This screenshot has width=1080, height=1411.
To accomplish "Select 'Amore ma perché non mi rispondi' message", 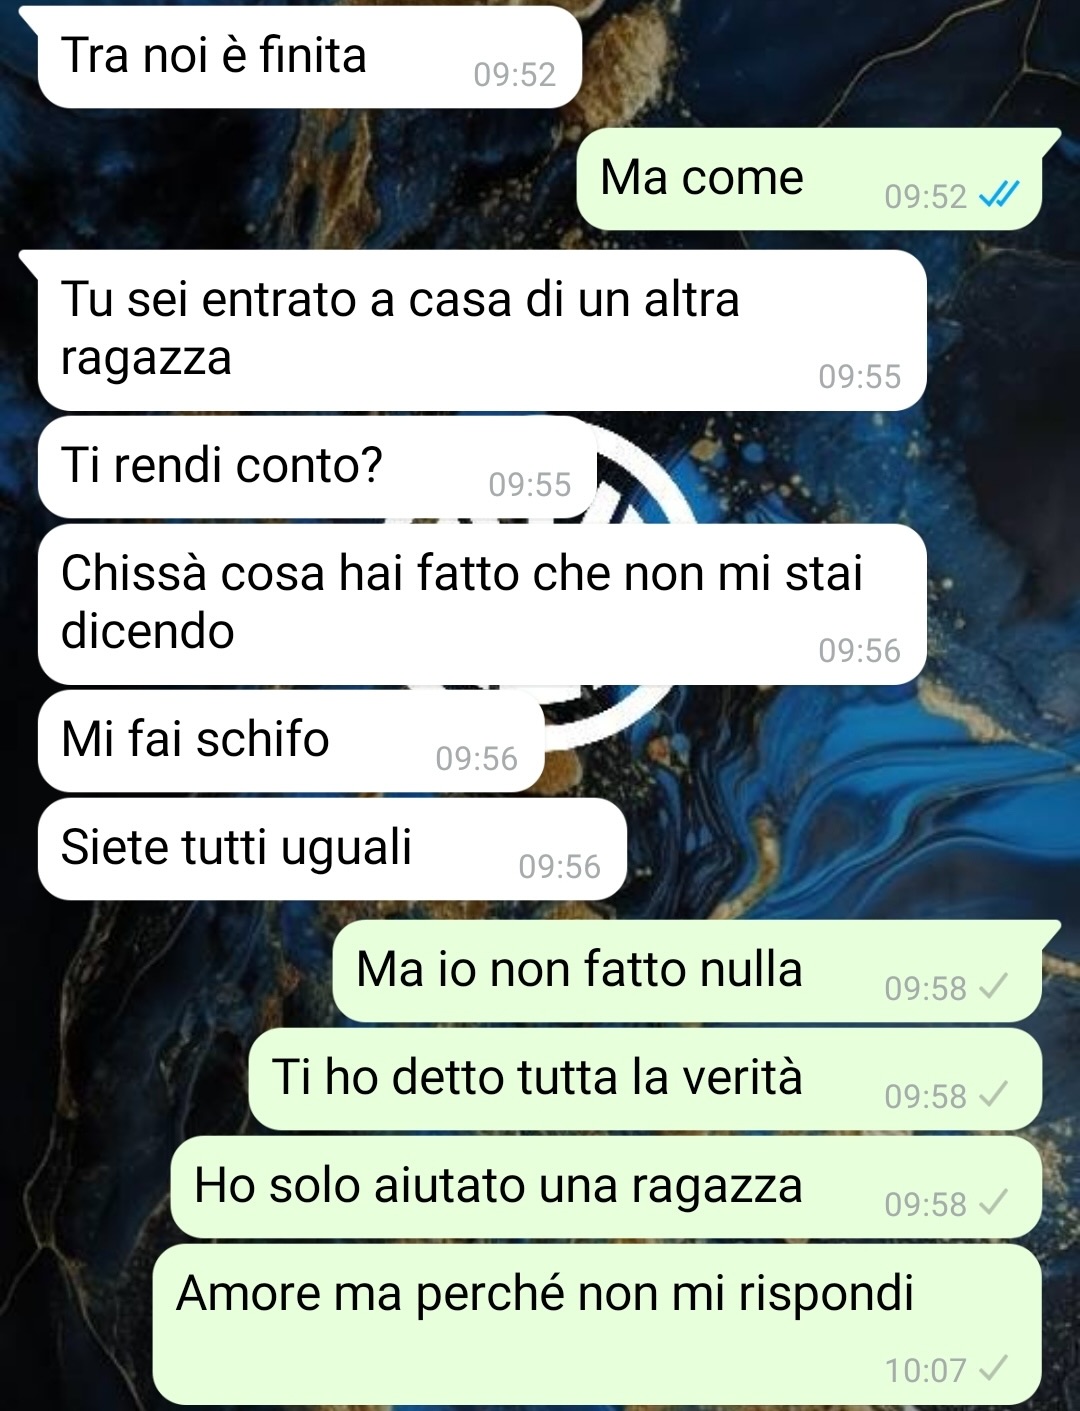I will 597,1324.
